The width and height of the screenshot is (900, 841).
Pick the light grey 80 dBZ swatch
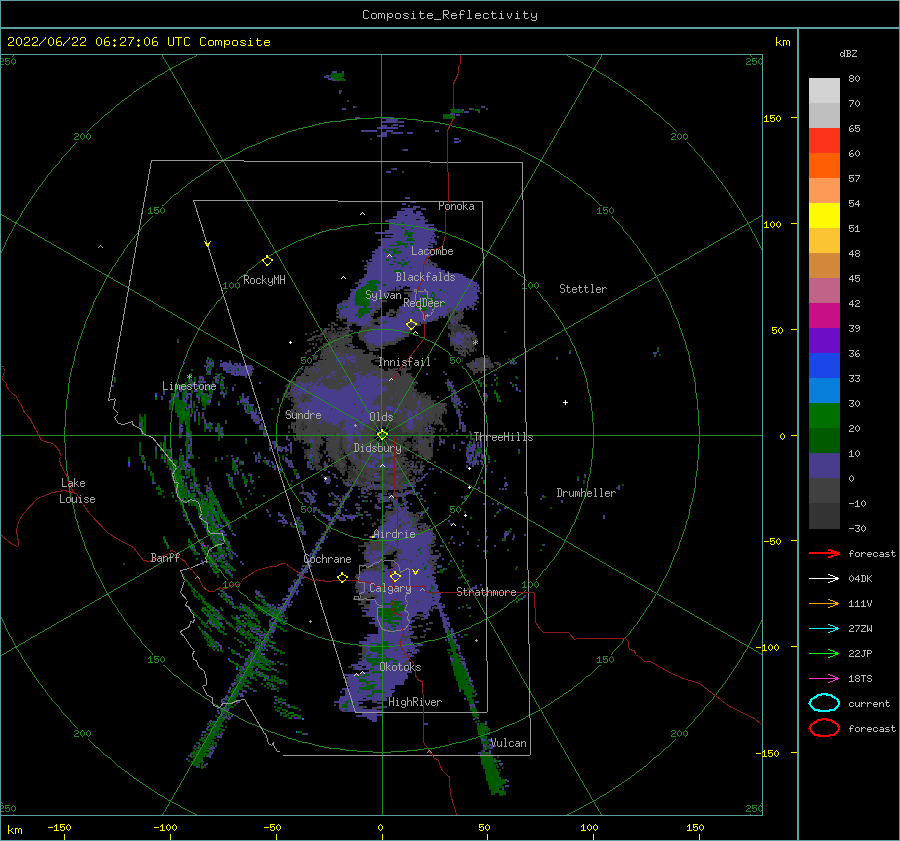(x=824, y=90)
